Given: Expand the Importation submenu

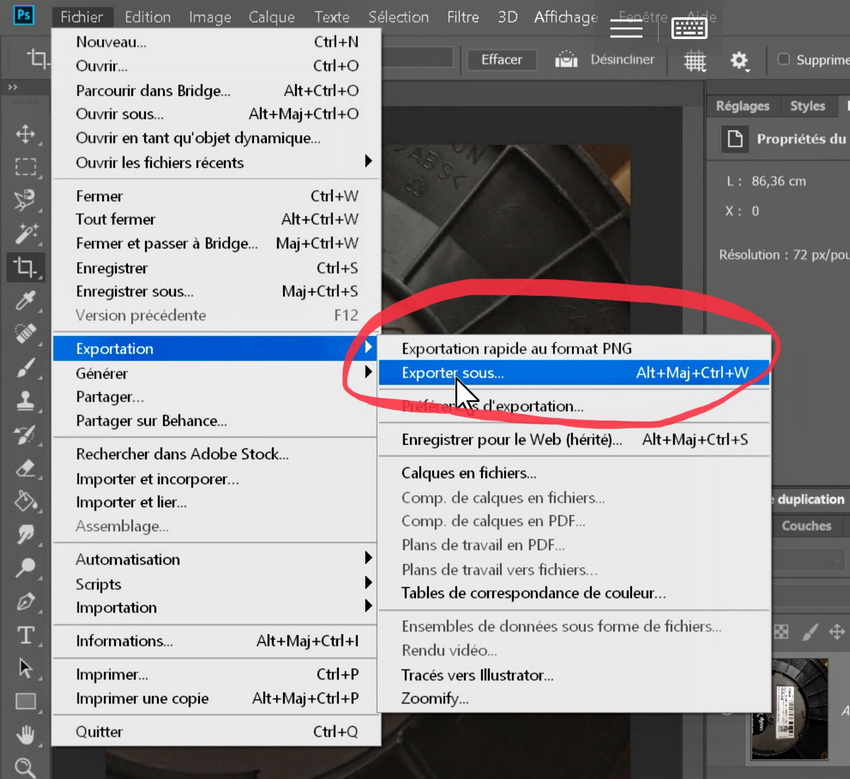Looking at the screenshot, I should click(216, 607).
